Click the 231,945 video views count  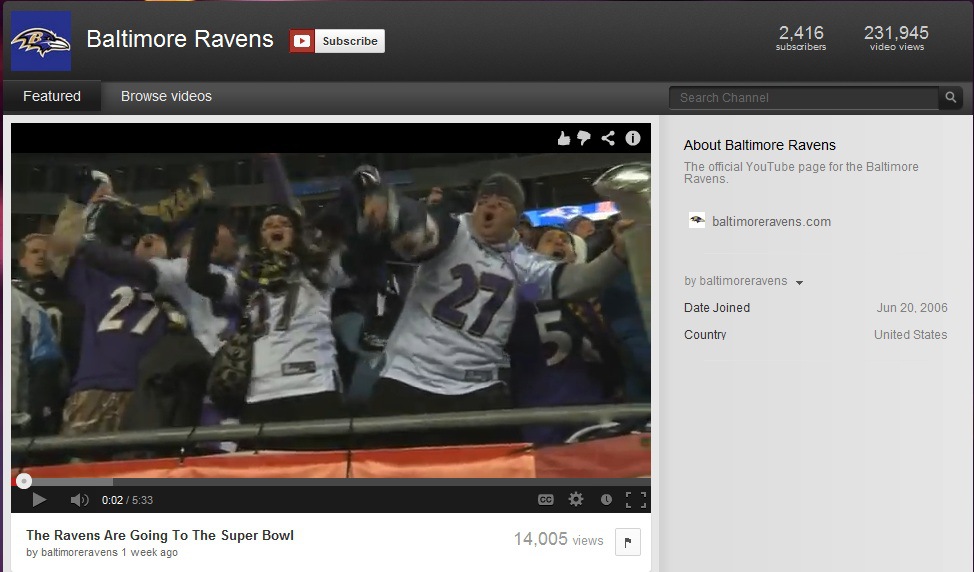[x=896, y=37]
